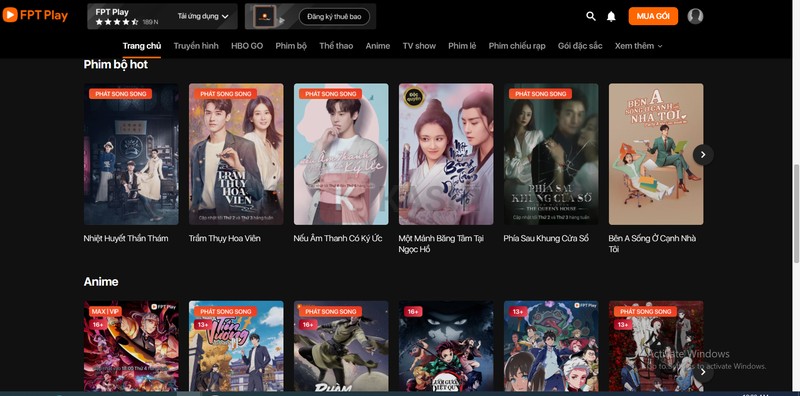Open the Thể thao tab
This screenshot has height=396, width=800.
pos(336,46)
